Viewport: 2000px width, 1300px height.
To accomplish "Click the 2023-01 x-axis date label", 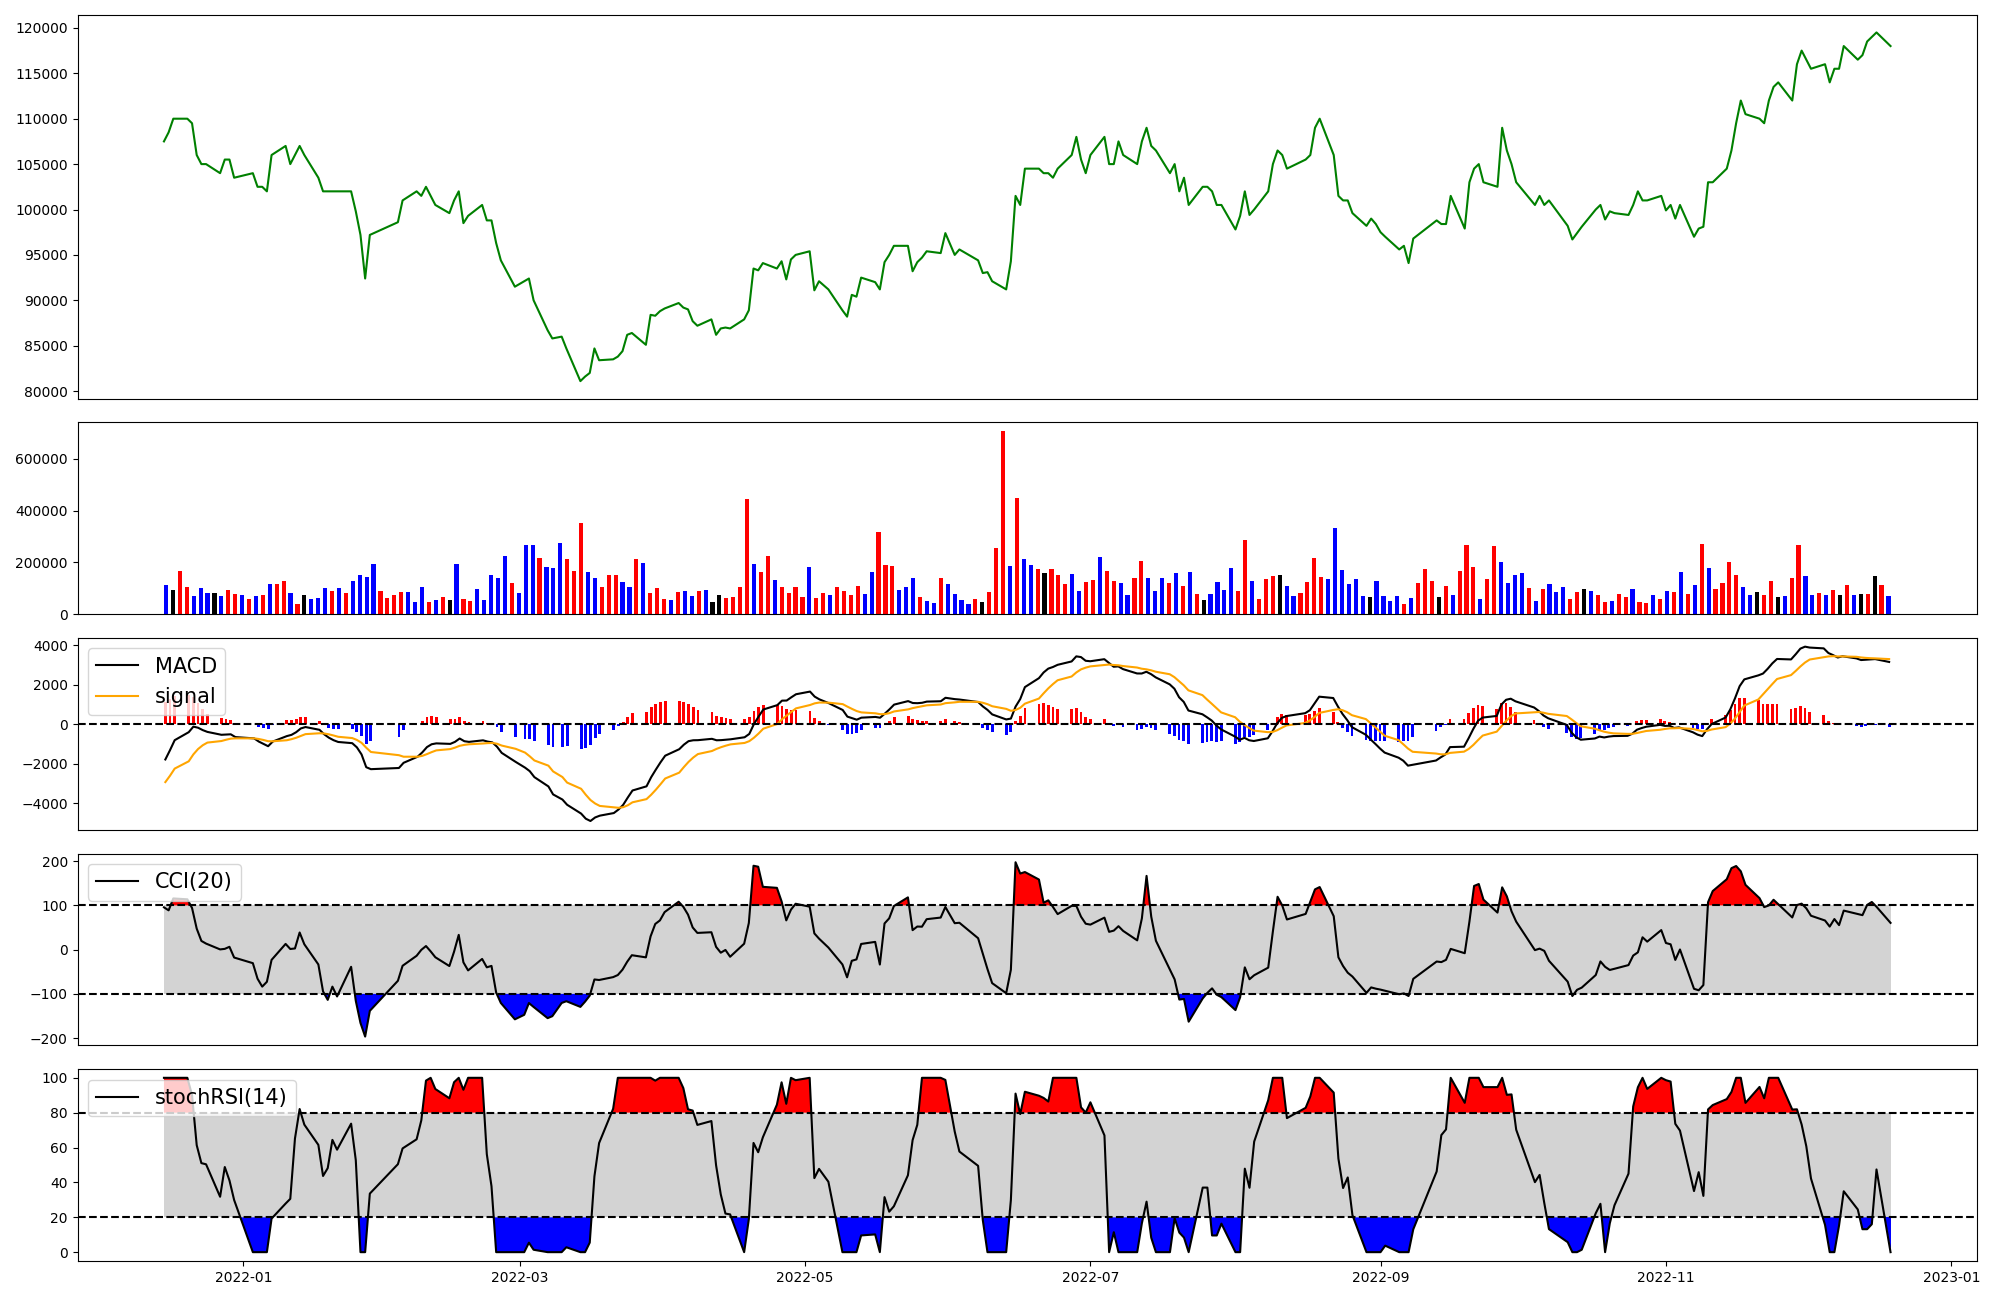I will tap(1951, 1277).
